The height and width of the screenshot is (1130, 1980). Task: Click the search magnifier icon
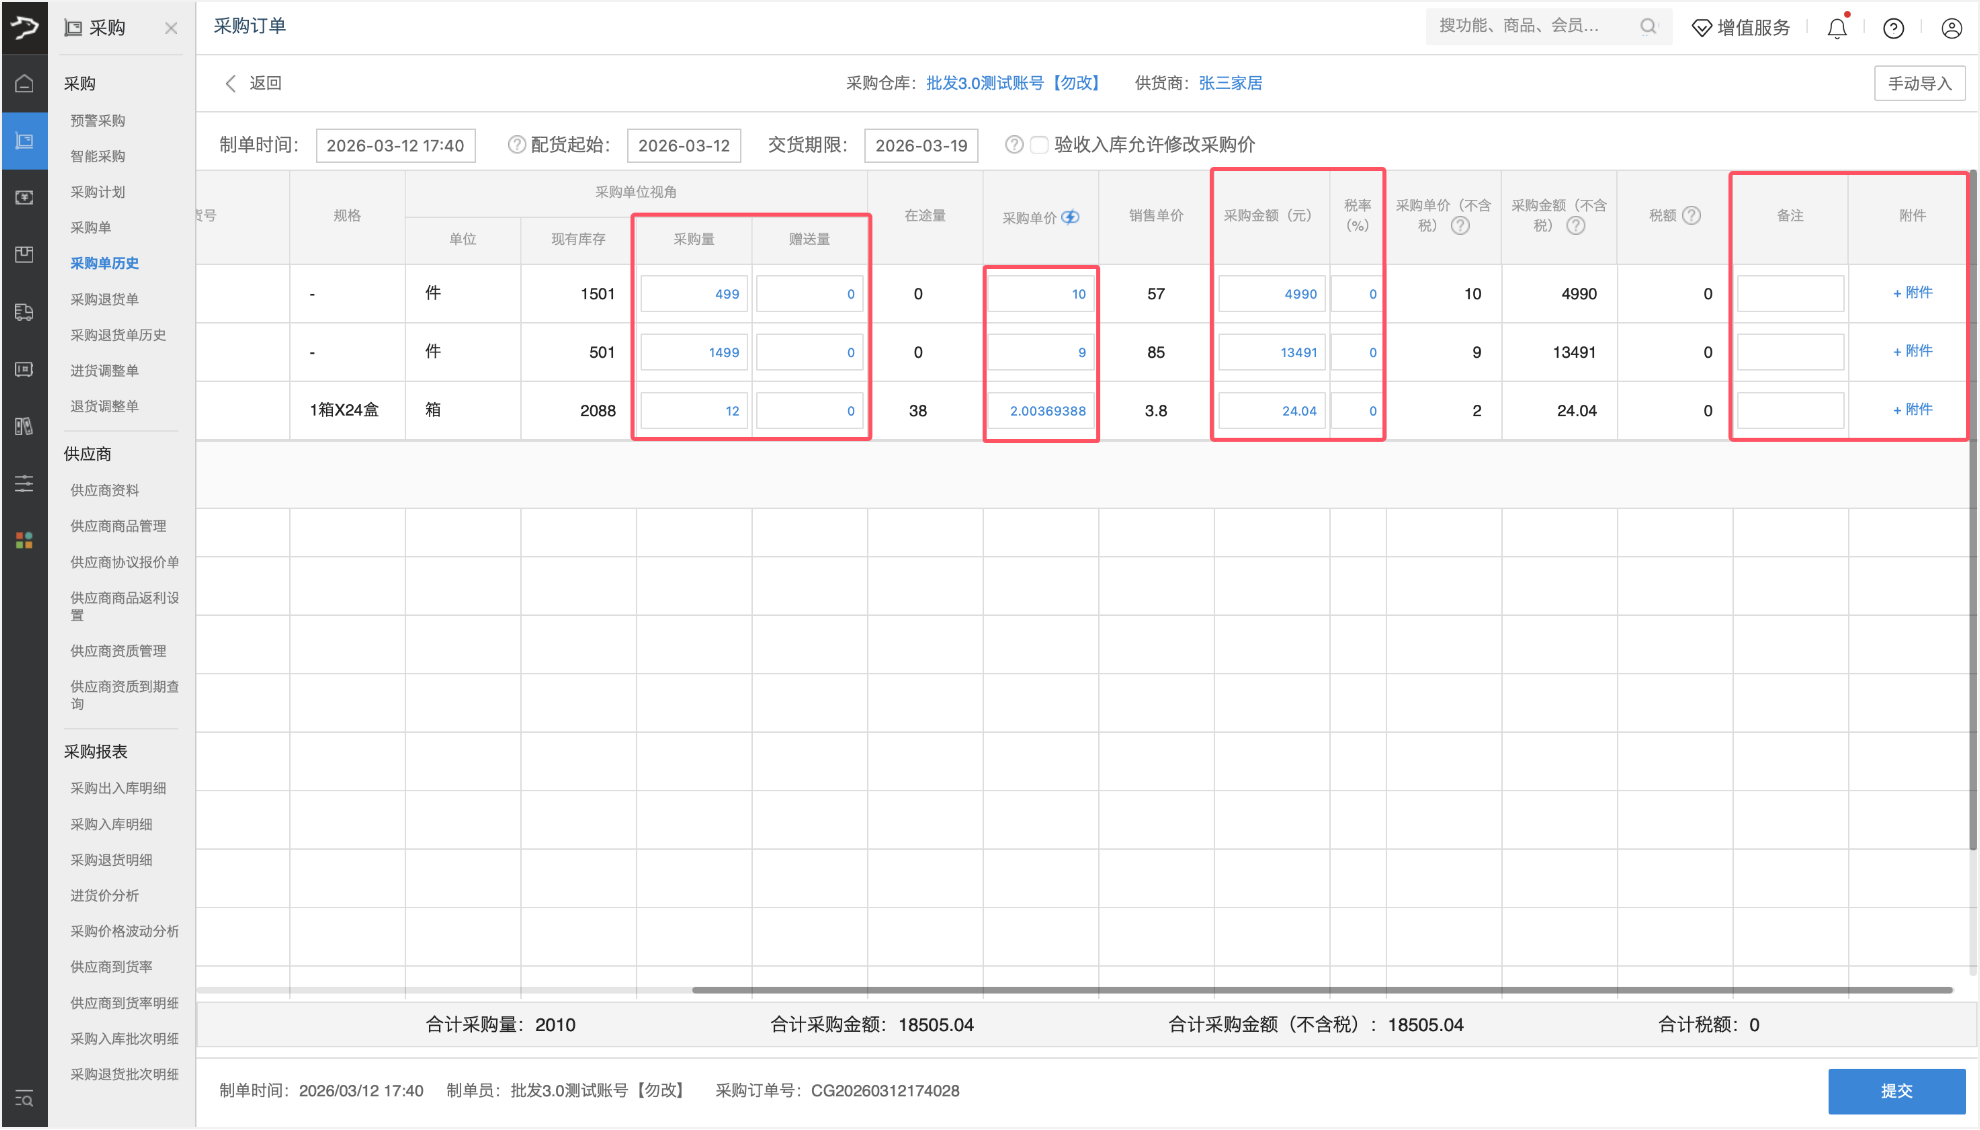click(1648, 27)
